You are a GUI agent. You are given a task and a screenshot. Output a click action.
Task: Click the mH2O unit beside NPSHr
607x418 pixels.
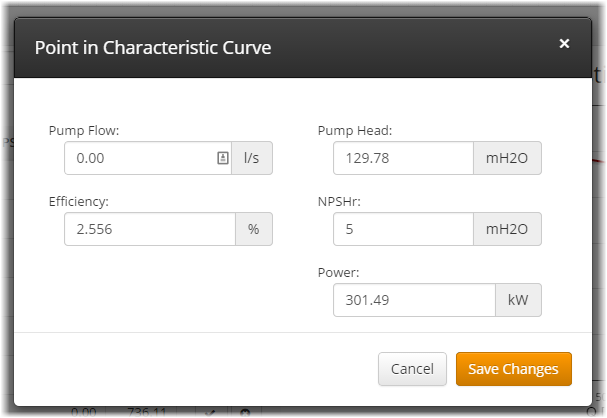click(507, 229)
